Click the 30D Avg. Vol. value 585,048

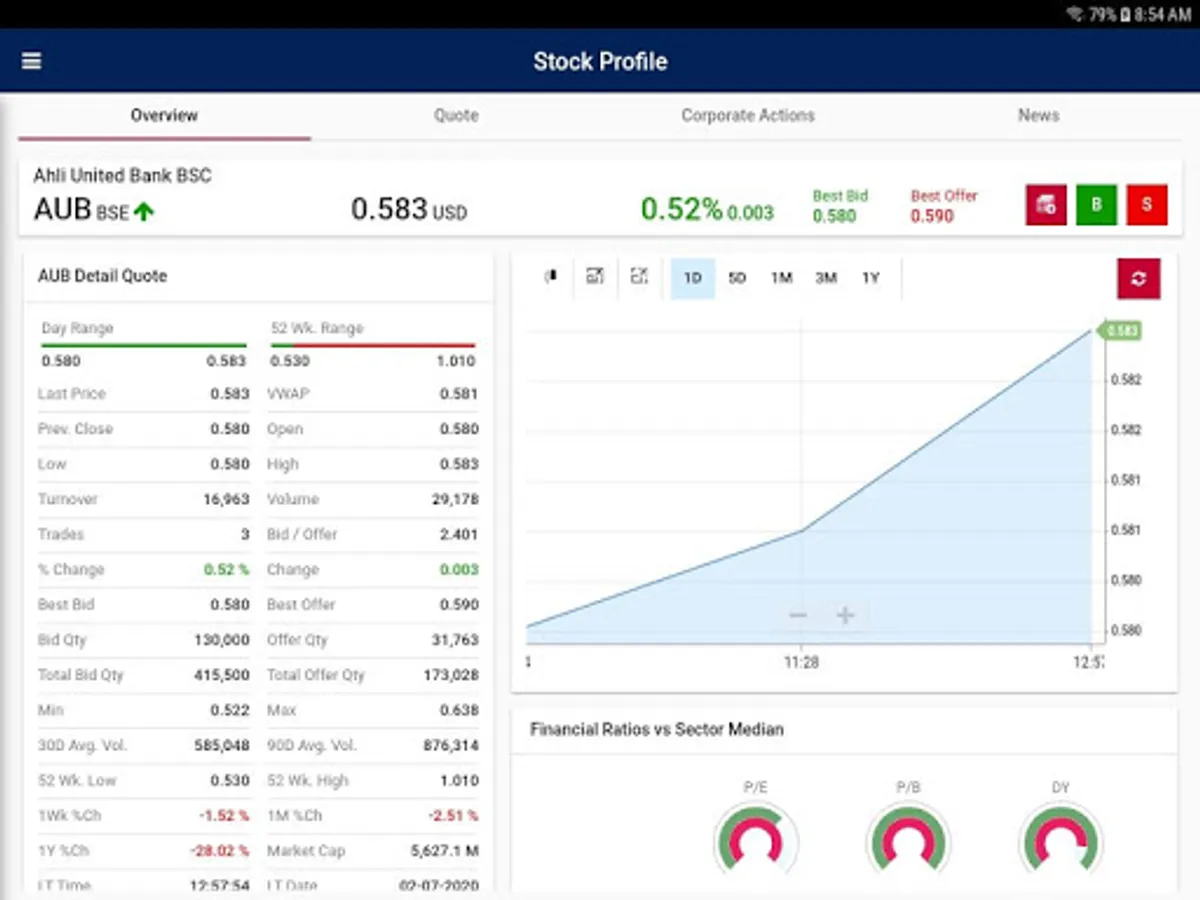pos(222,746)
